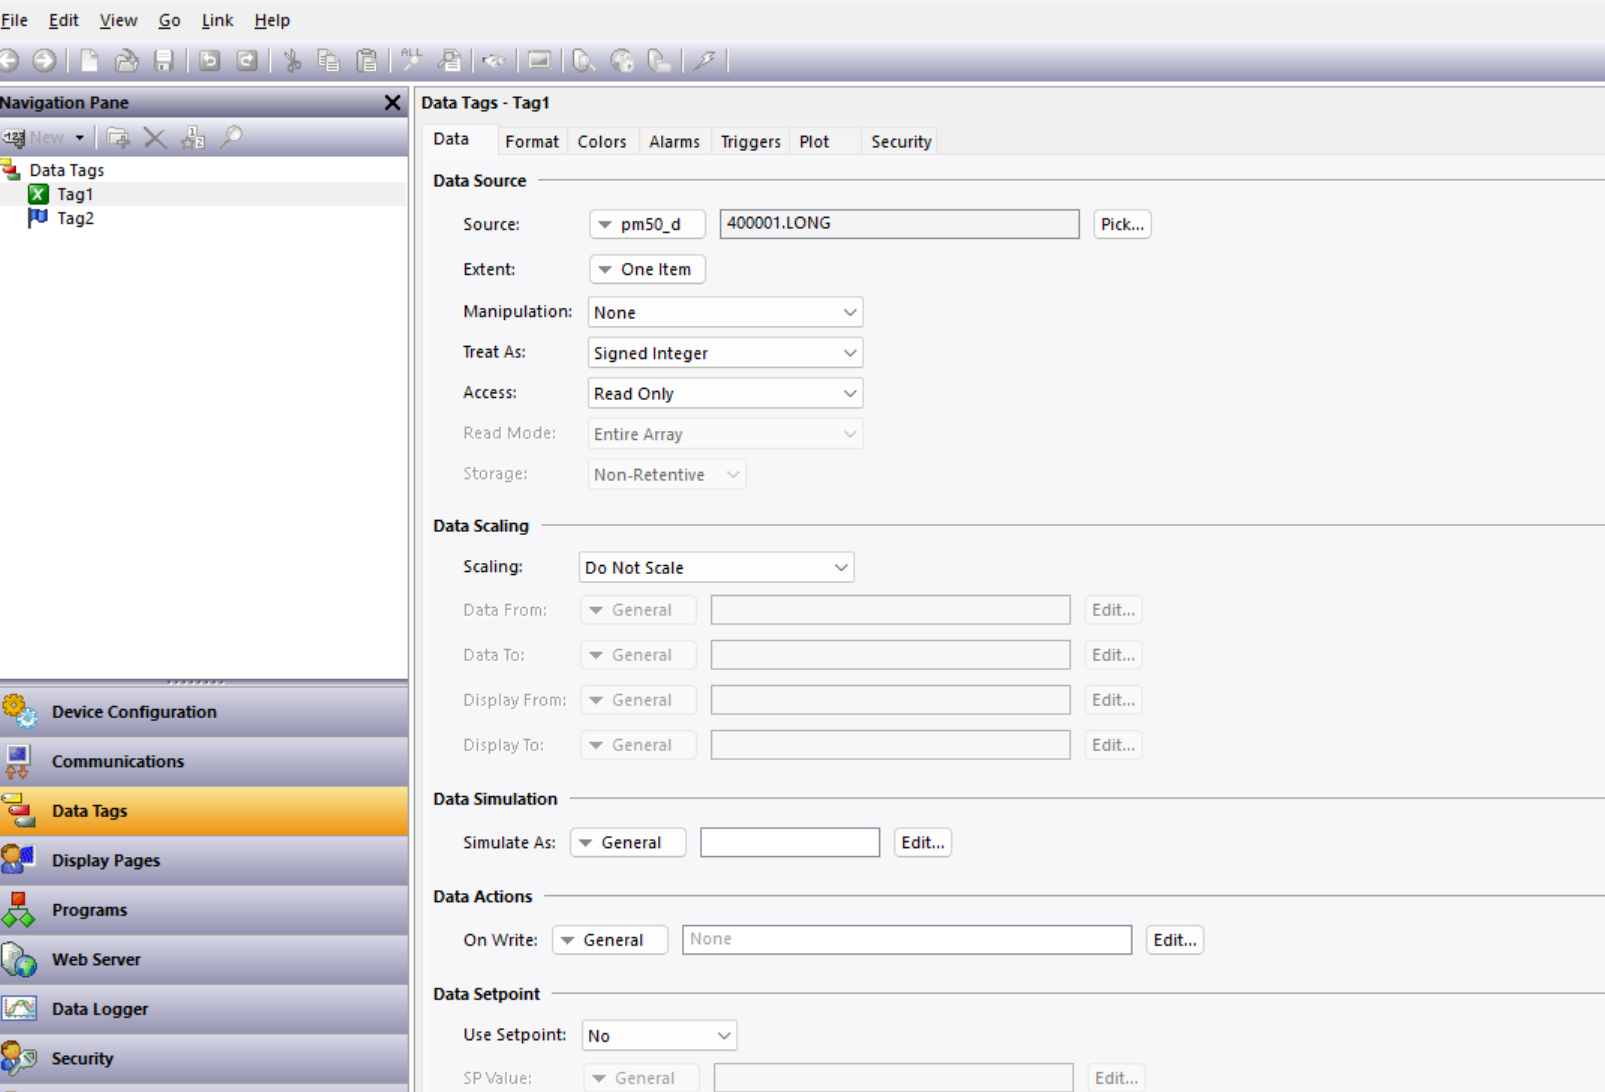Click the Cut scissors icon
Viewport: 1605px width, 1092px height.
tap(292, 61)
